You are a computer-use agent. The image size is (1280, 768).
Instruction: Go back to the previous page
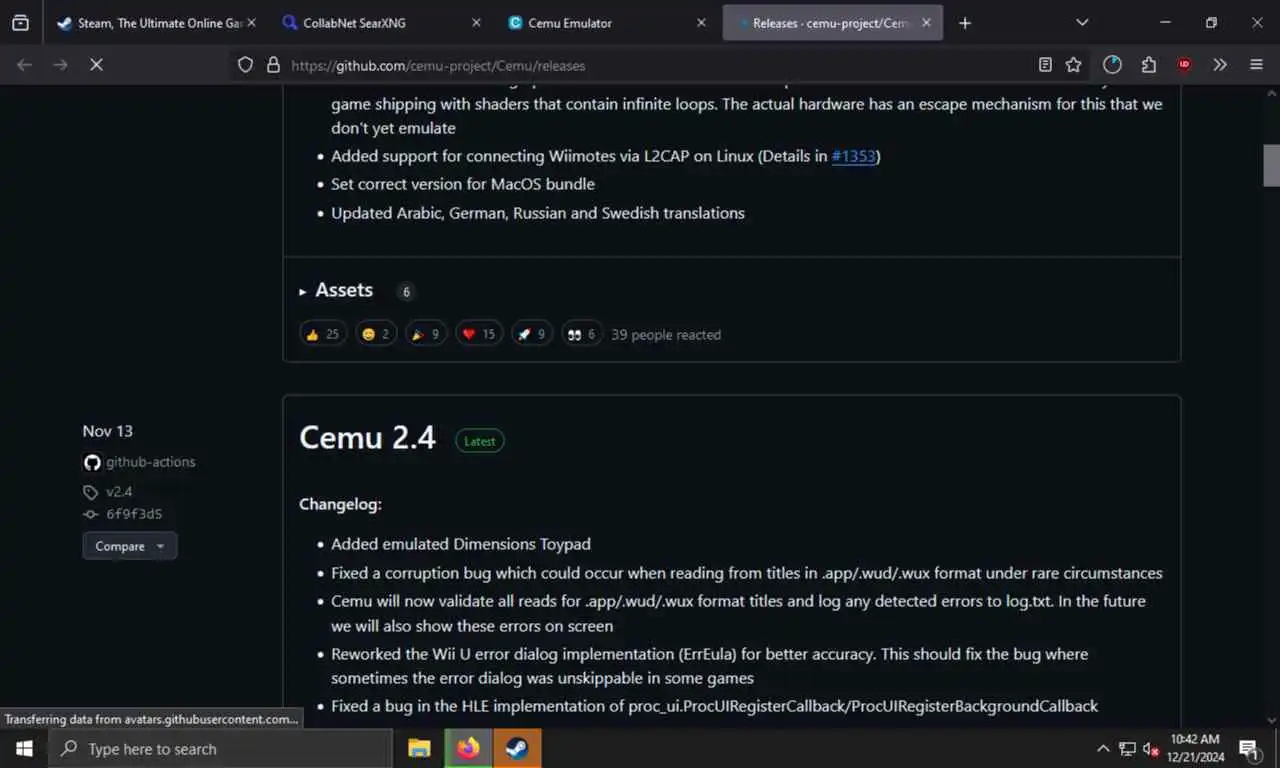[25, 64]
